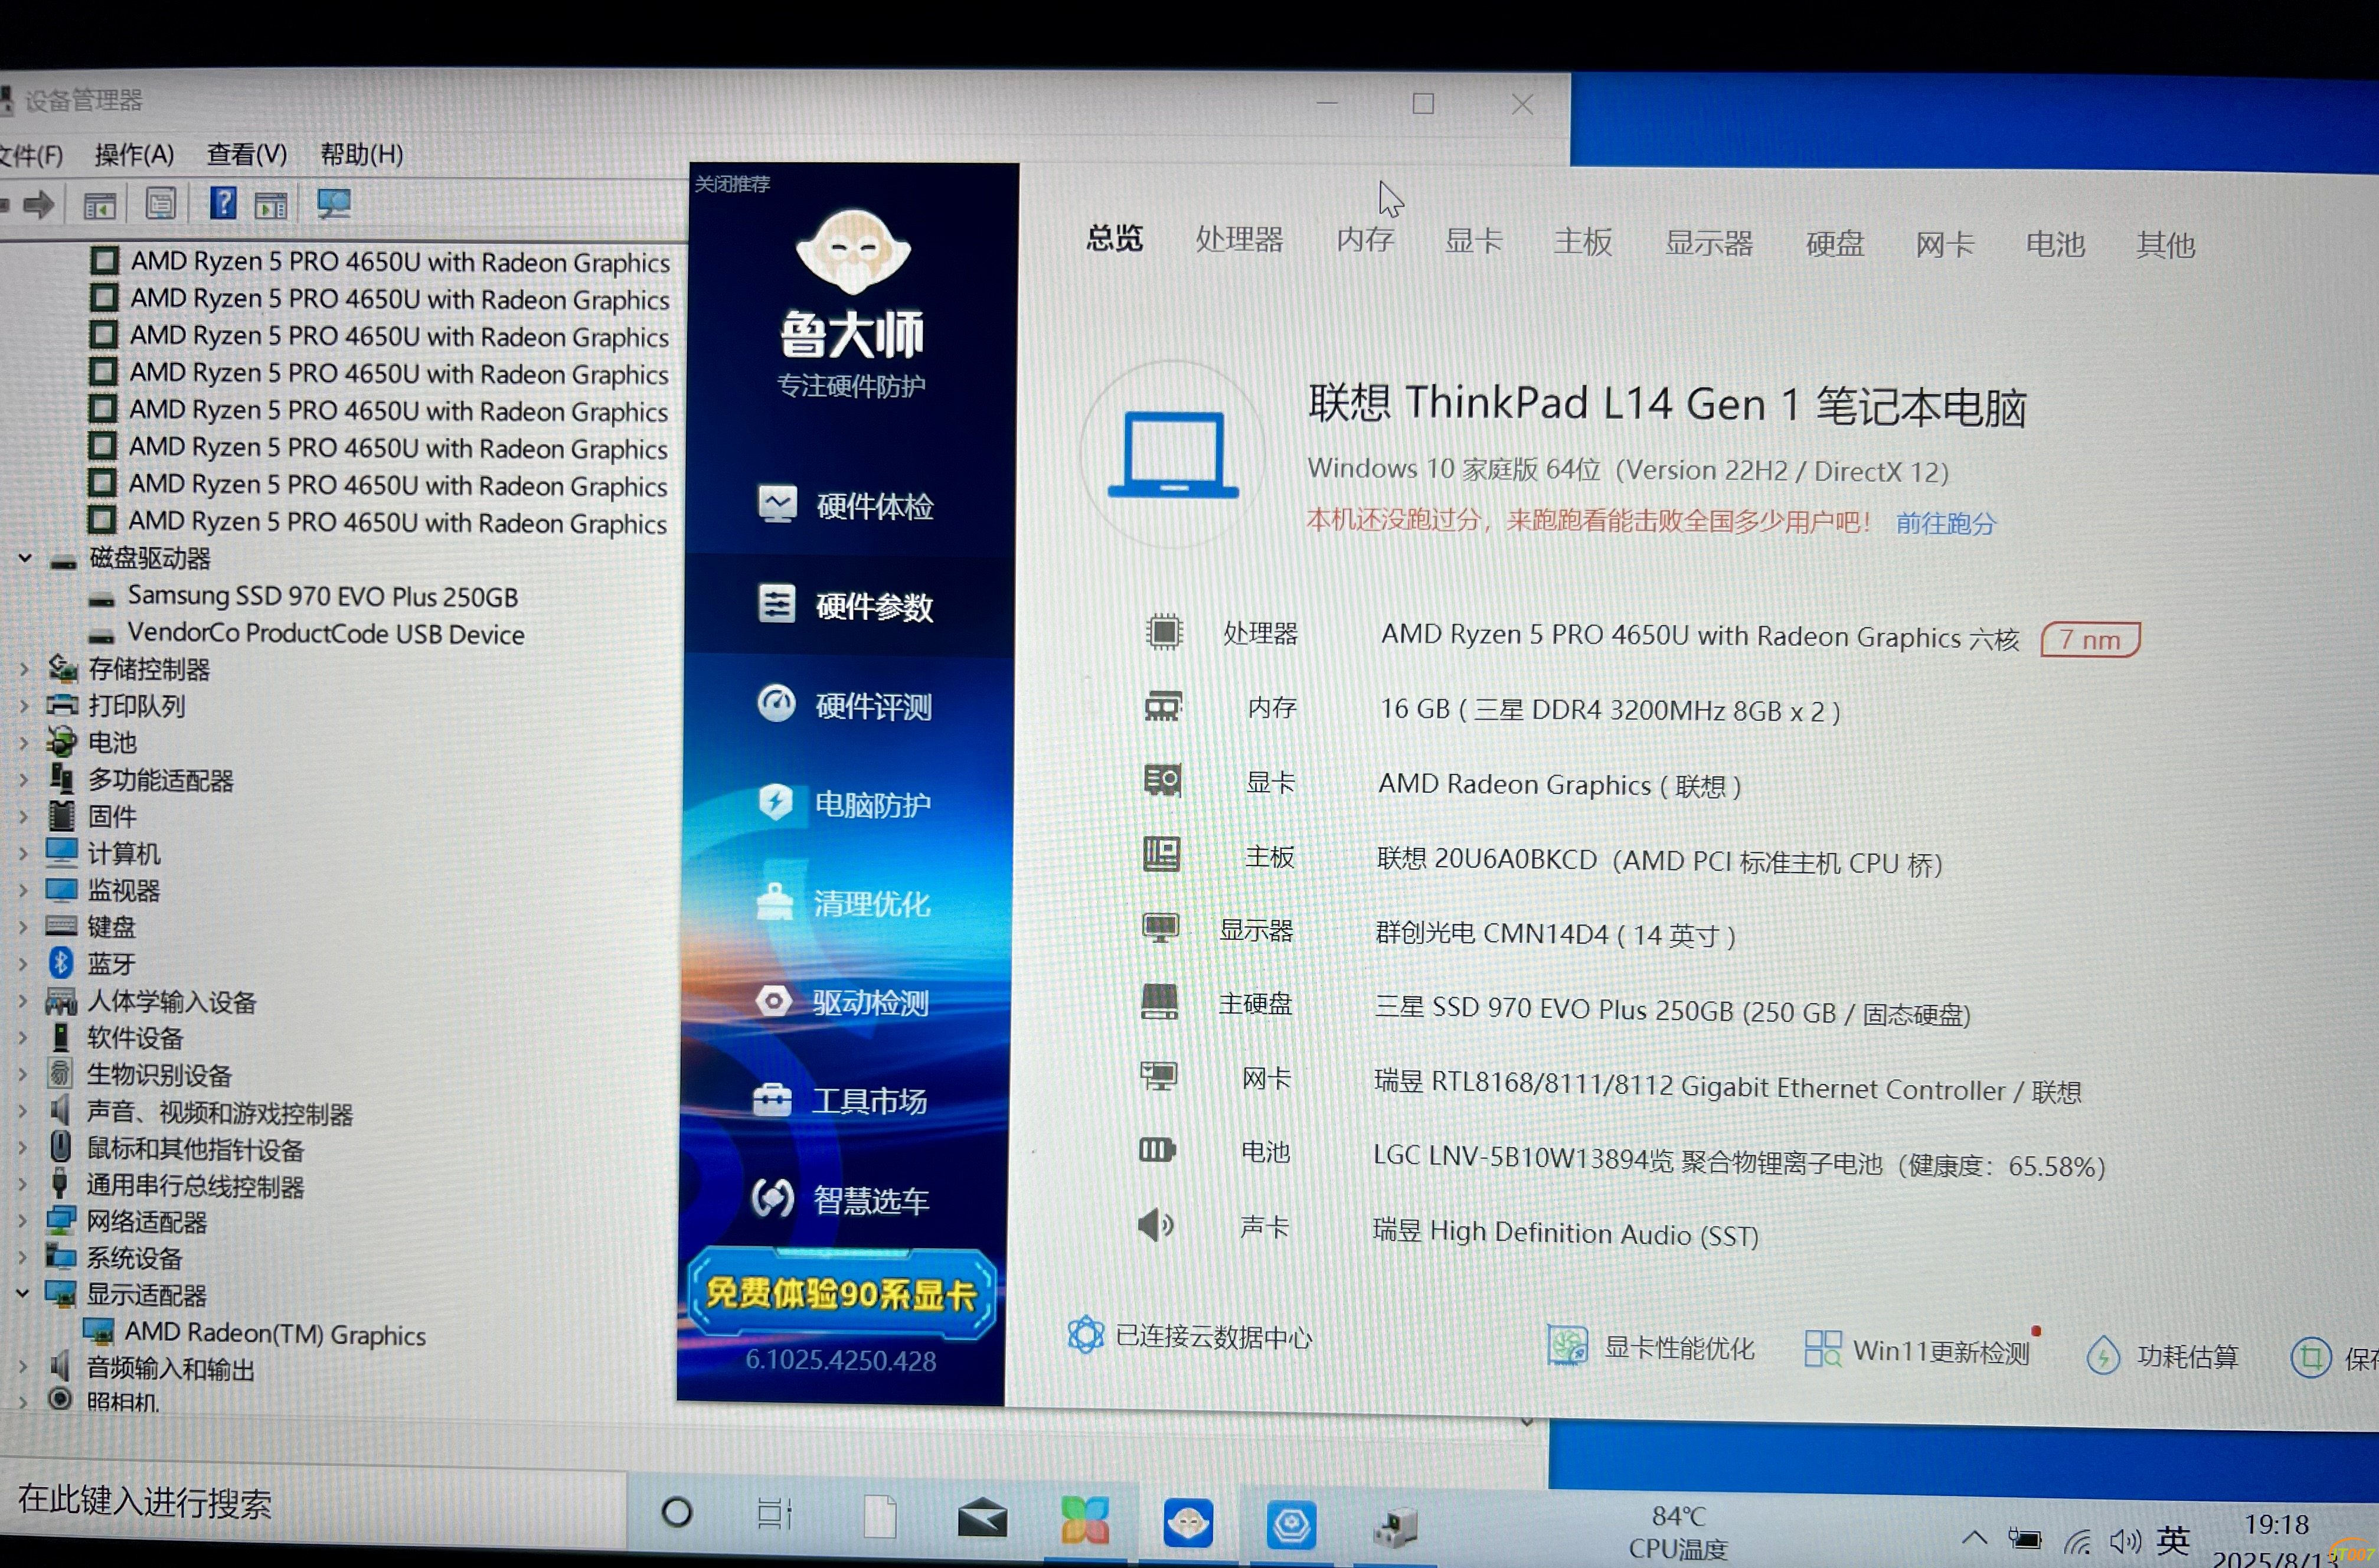
Task: Click the Device Manager forward arrow toolbar button
Action: pos(39,205)
